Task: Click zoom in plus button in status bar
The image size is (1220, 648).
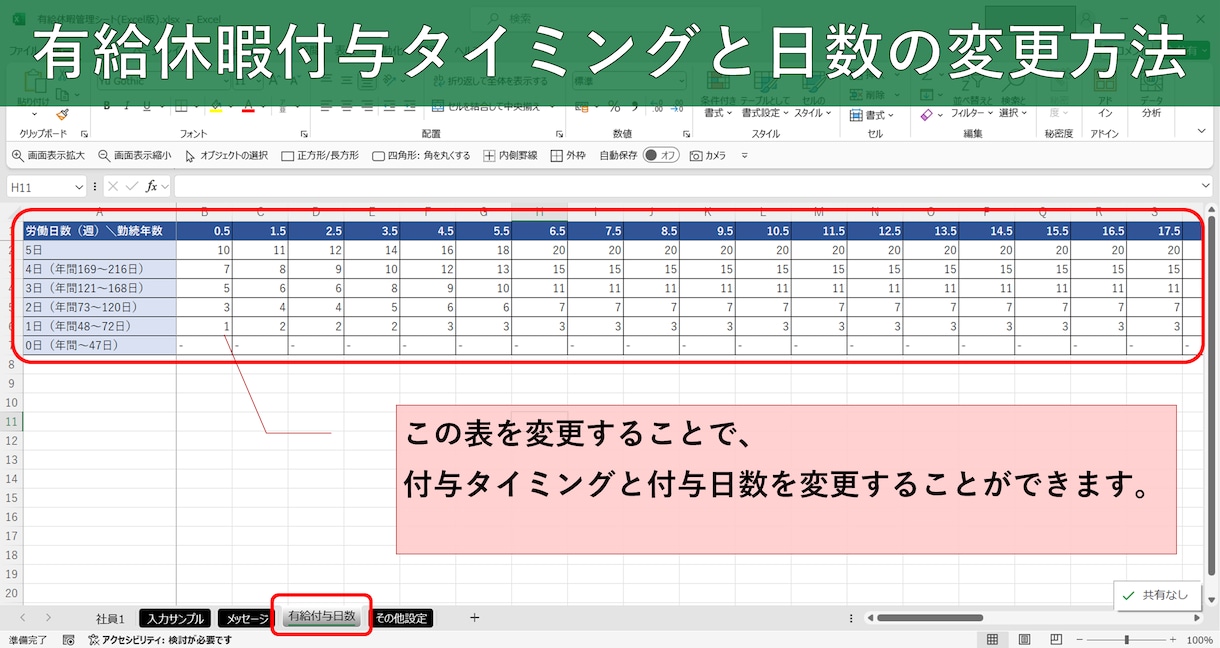Action: pos(1172,639)
